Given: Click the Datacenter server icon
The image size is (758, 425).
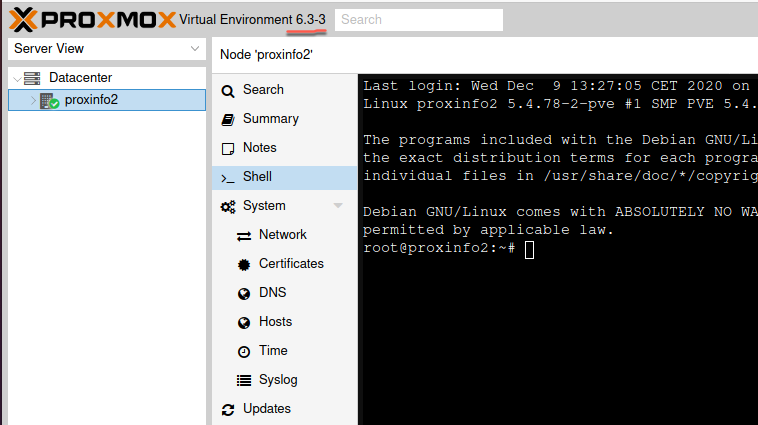Looking at the screenshot, I should [x=32, y=78].
